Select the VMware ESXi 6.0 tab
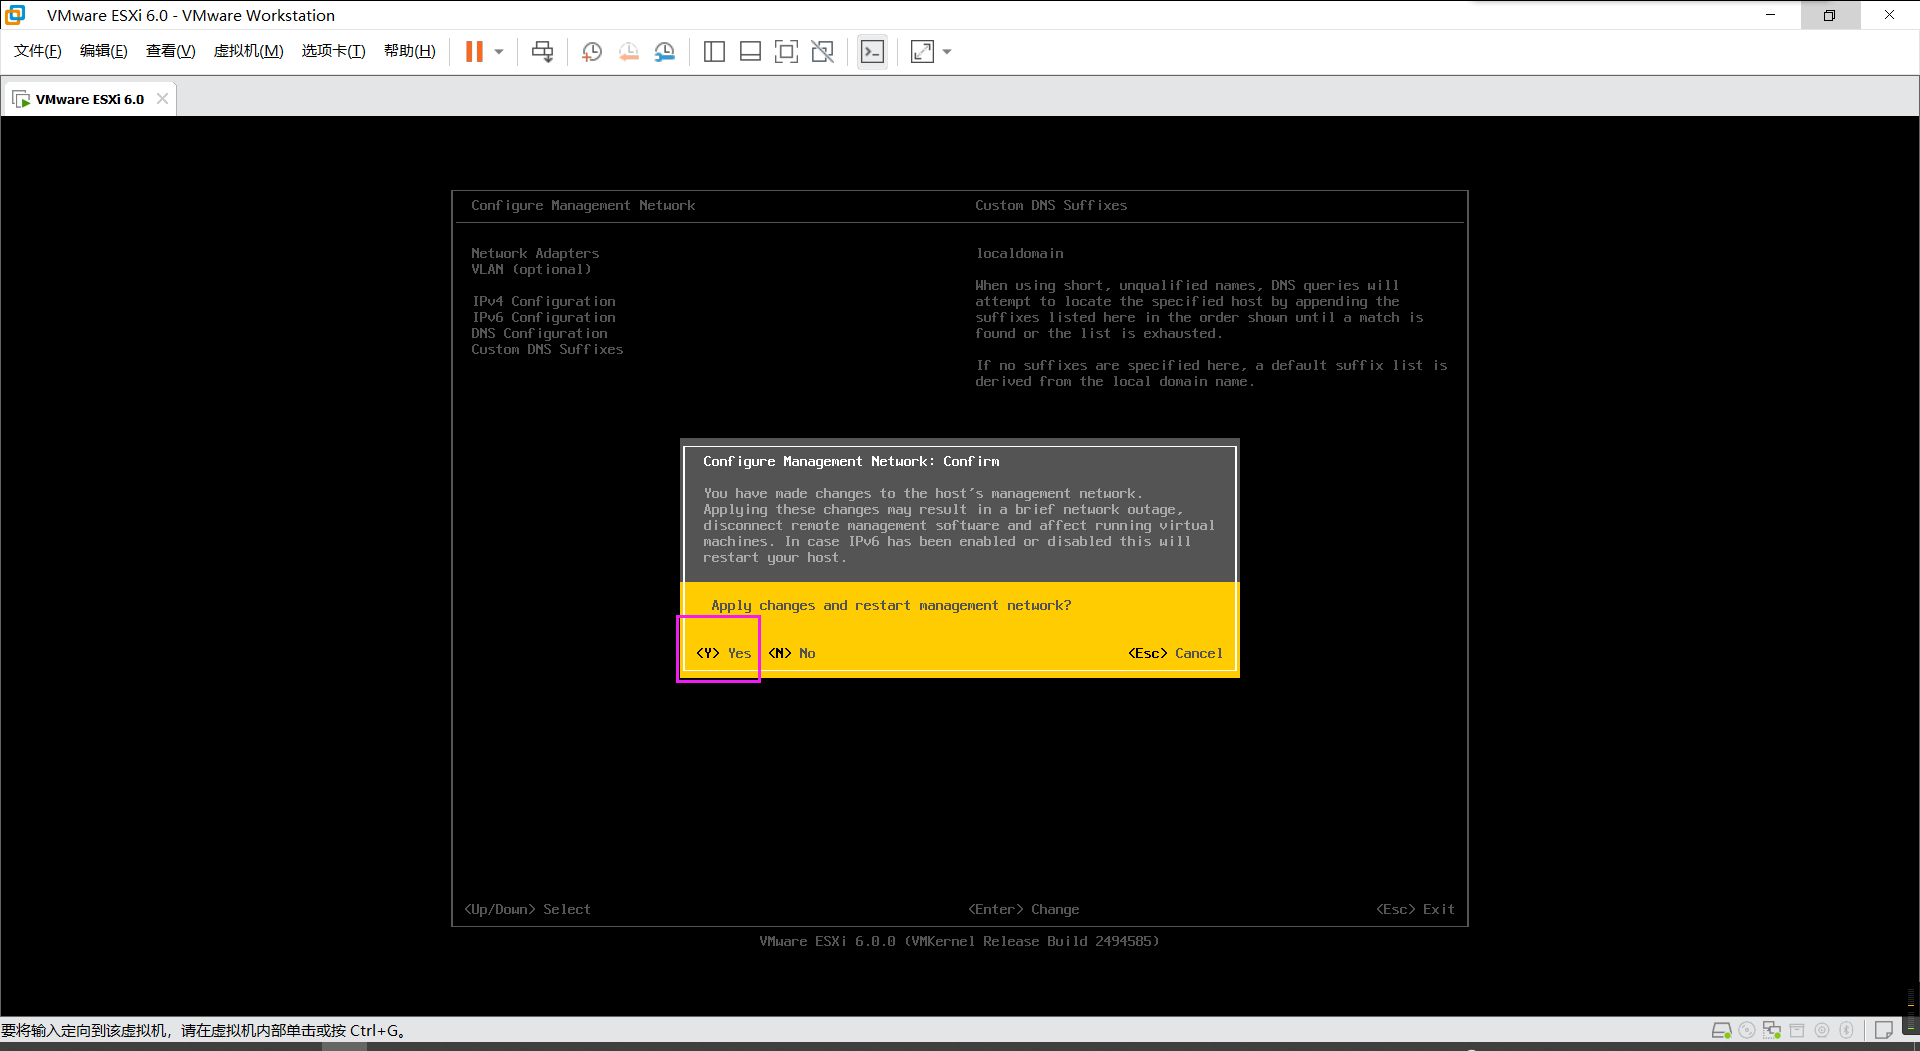This screenshot has height=1051, width=1920. click(90, 99)
